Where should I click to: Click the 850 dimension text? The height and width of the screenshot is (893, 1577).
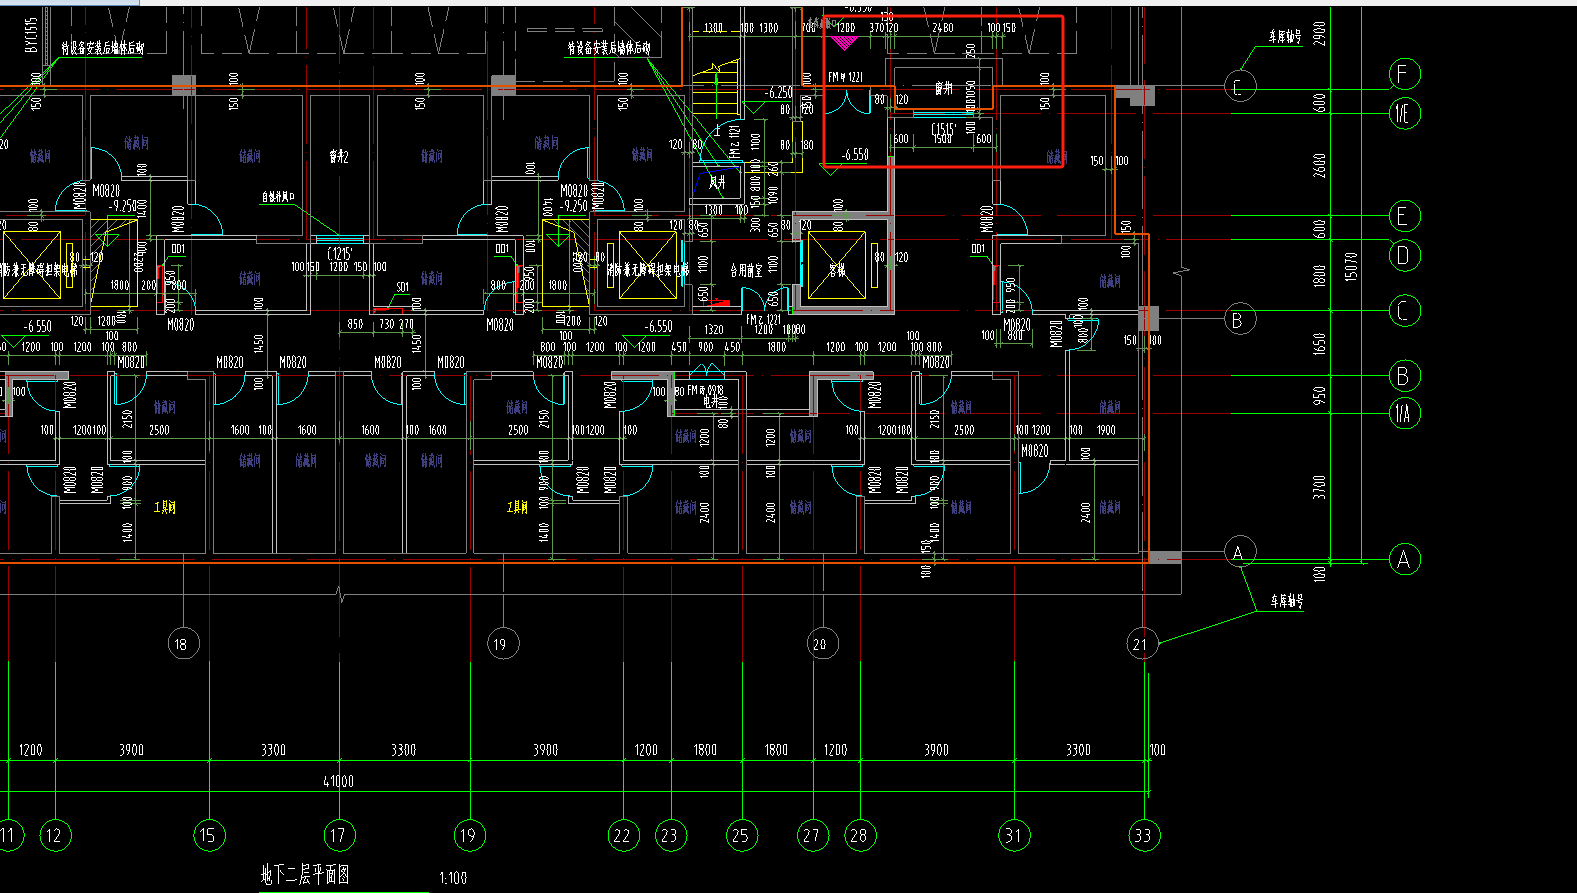click(x=355, y=324)
